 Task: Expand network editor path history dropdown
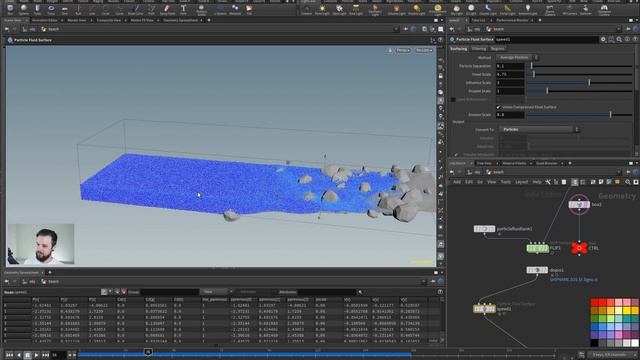click(x=618, y=172)
